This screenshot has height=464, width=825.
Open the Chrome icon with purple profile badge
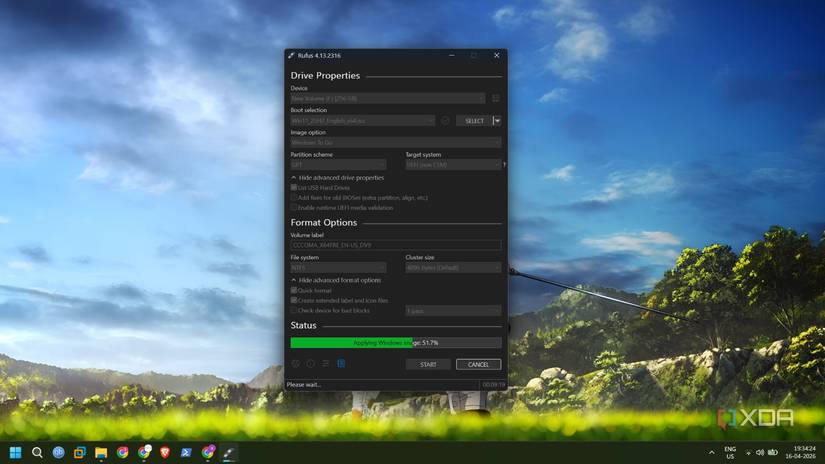coord(208,452)
